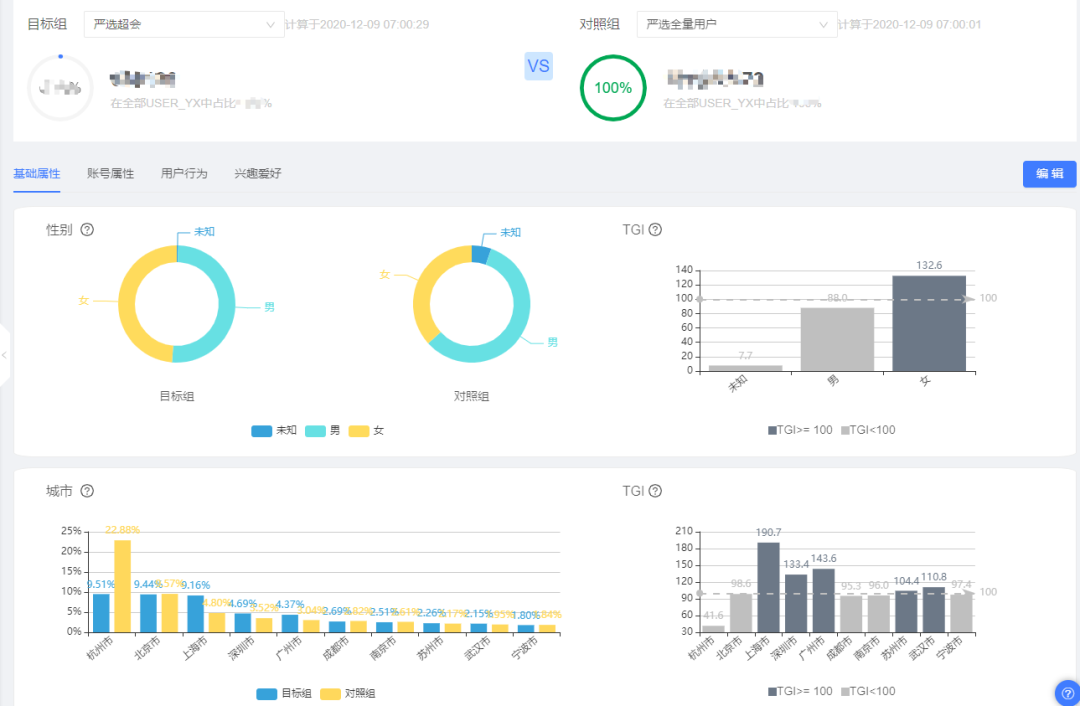1080x706 pixels.
Task: Toggle the 未知 legend item in the gender chart
Action: (273, 431)
